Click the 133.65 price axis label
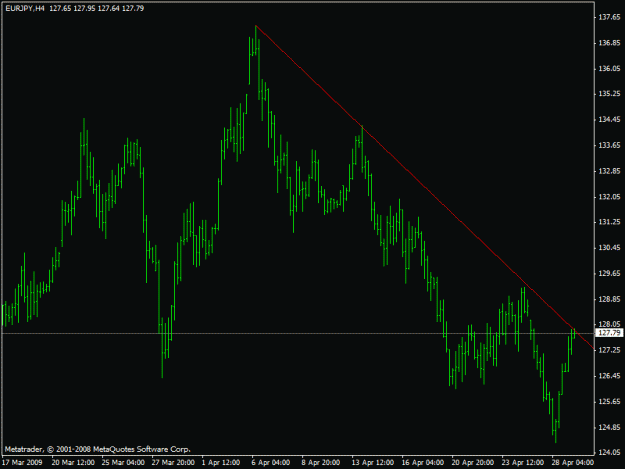 (609, 145)
